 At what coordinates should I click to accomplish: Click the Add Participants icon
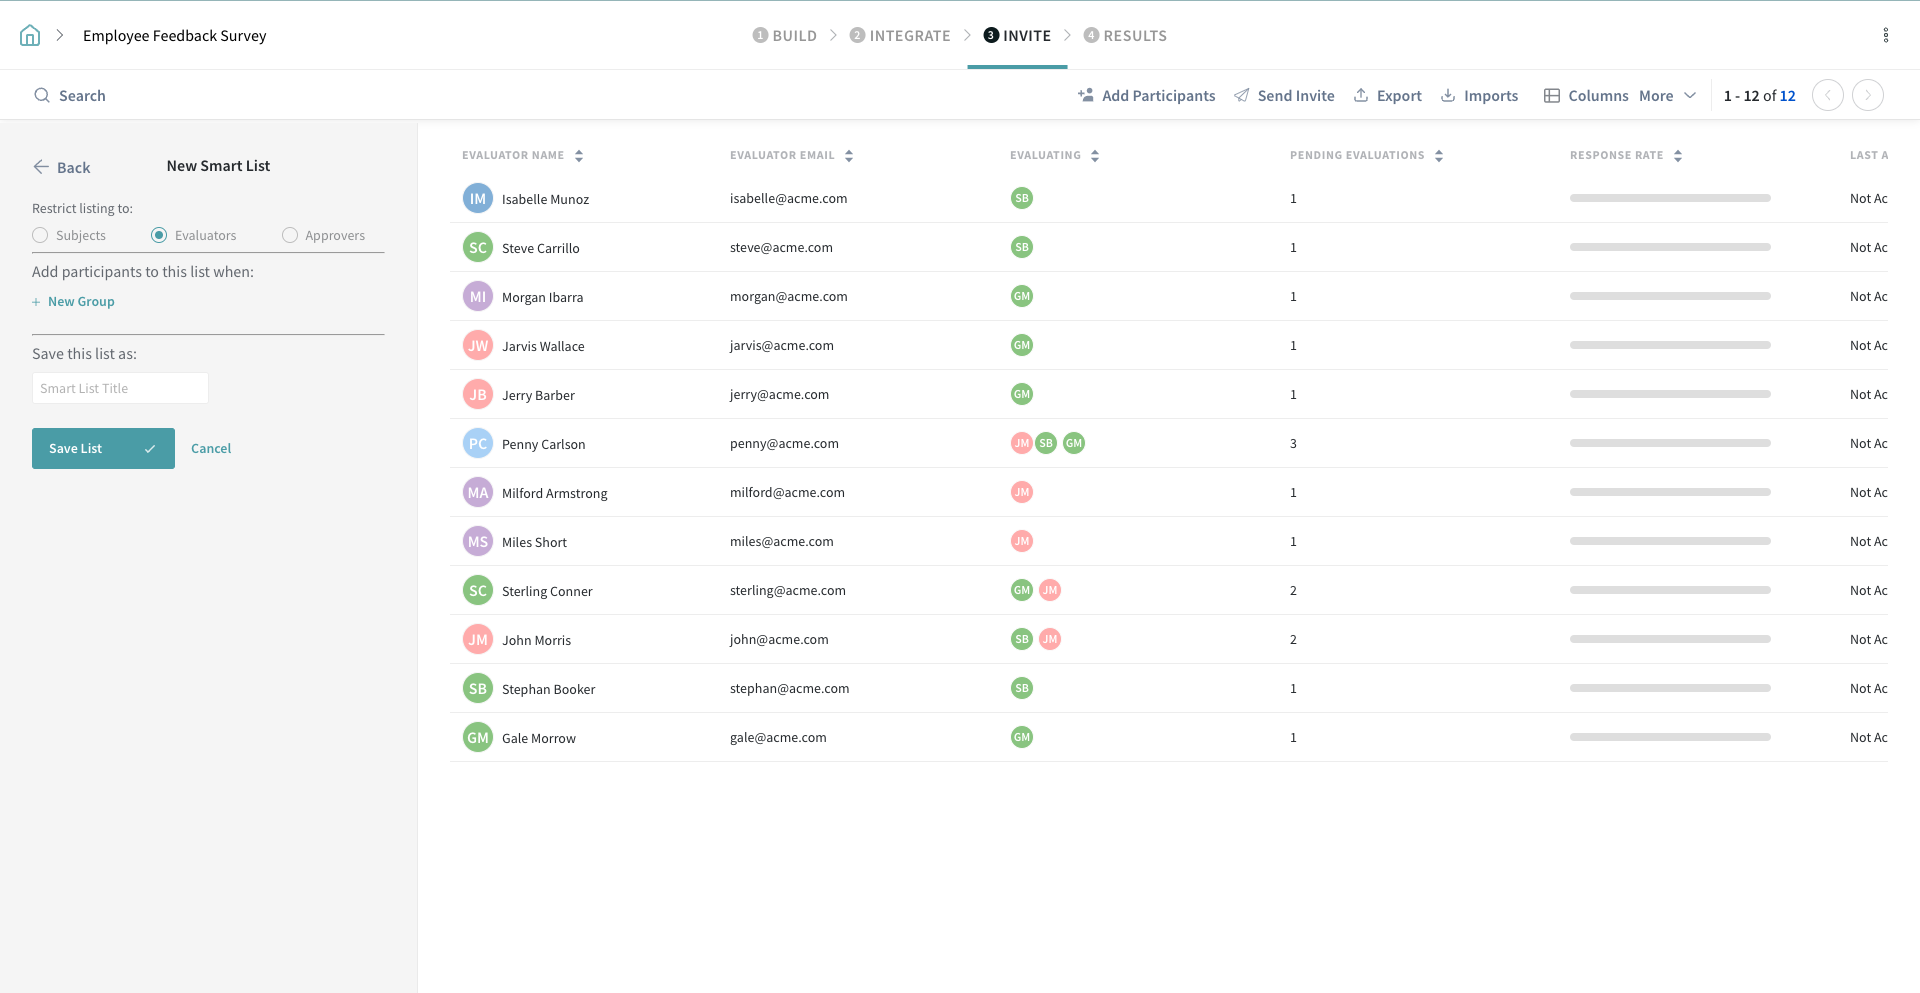coord(1086,96)
